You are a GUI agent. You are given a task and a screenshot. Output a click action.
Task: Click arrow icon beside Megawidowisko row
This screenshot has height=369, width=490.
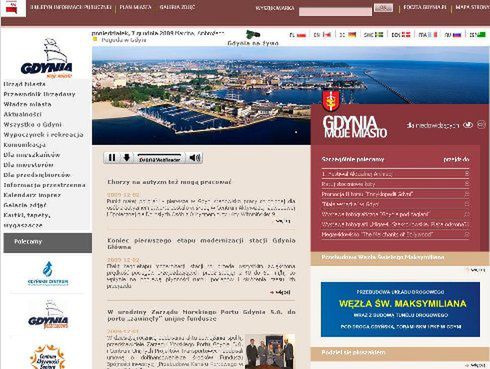click(x=467, y=234)
